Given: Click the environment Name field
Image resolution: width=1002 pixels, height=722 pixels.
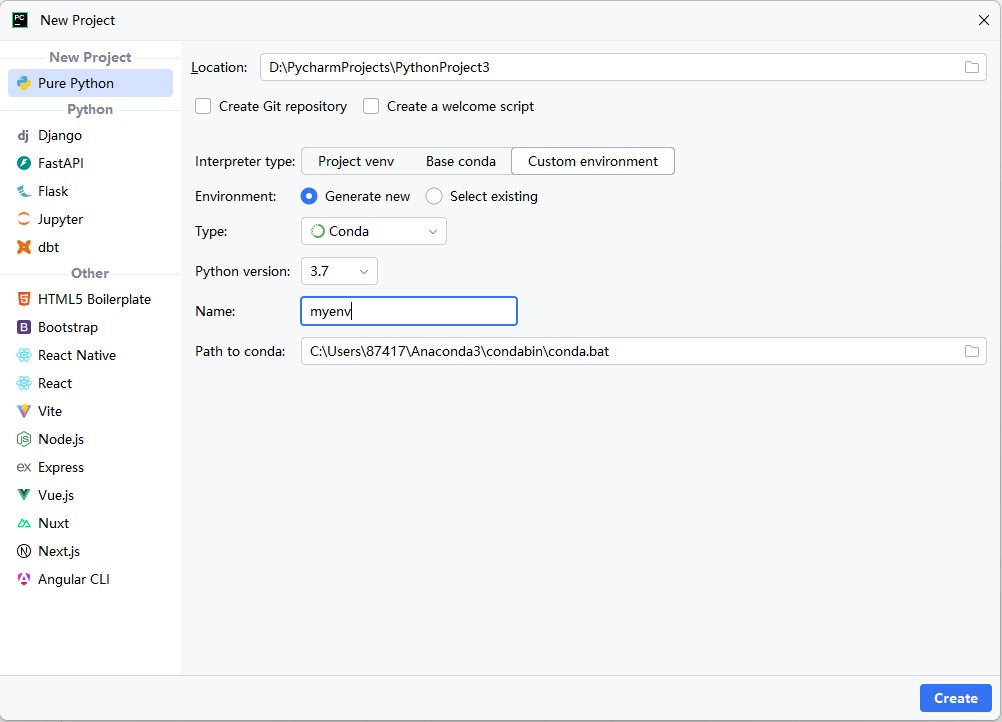Looking at the screenshot, I should pyautogui.click(x=409, y=311).
